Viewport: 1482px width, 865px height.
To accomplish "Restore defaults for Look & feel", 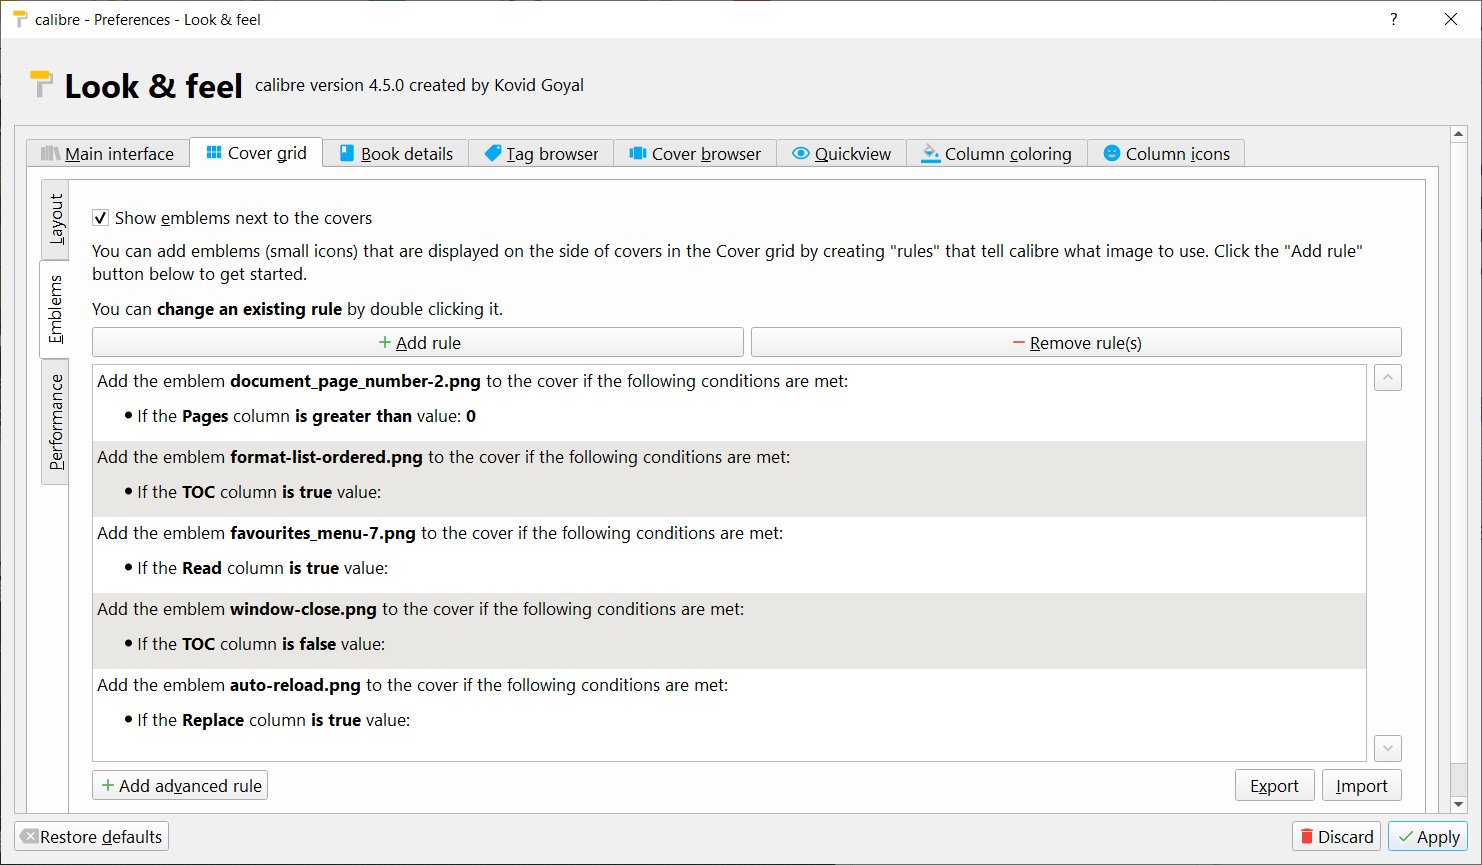I will click(x=91, y=837).
